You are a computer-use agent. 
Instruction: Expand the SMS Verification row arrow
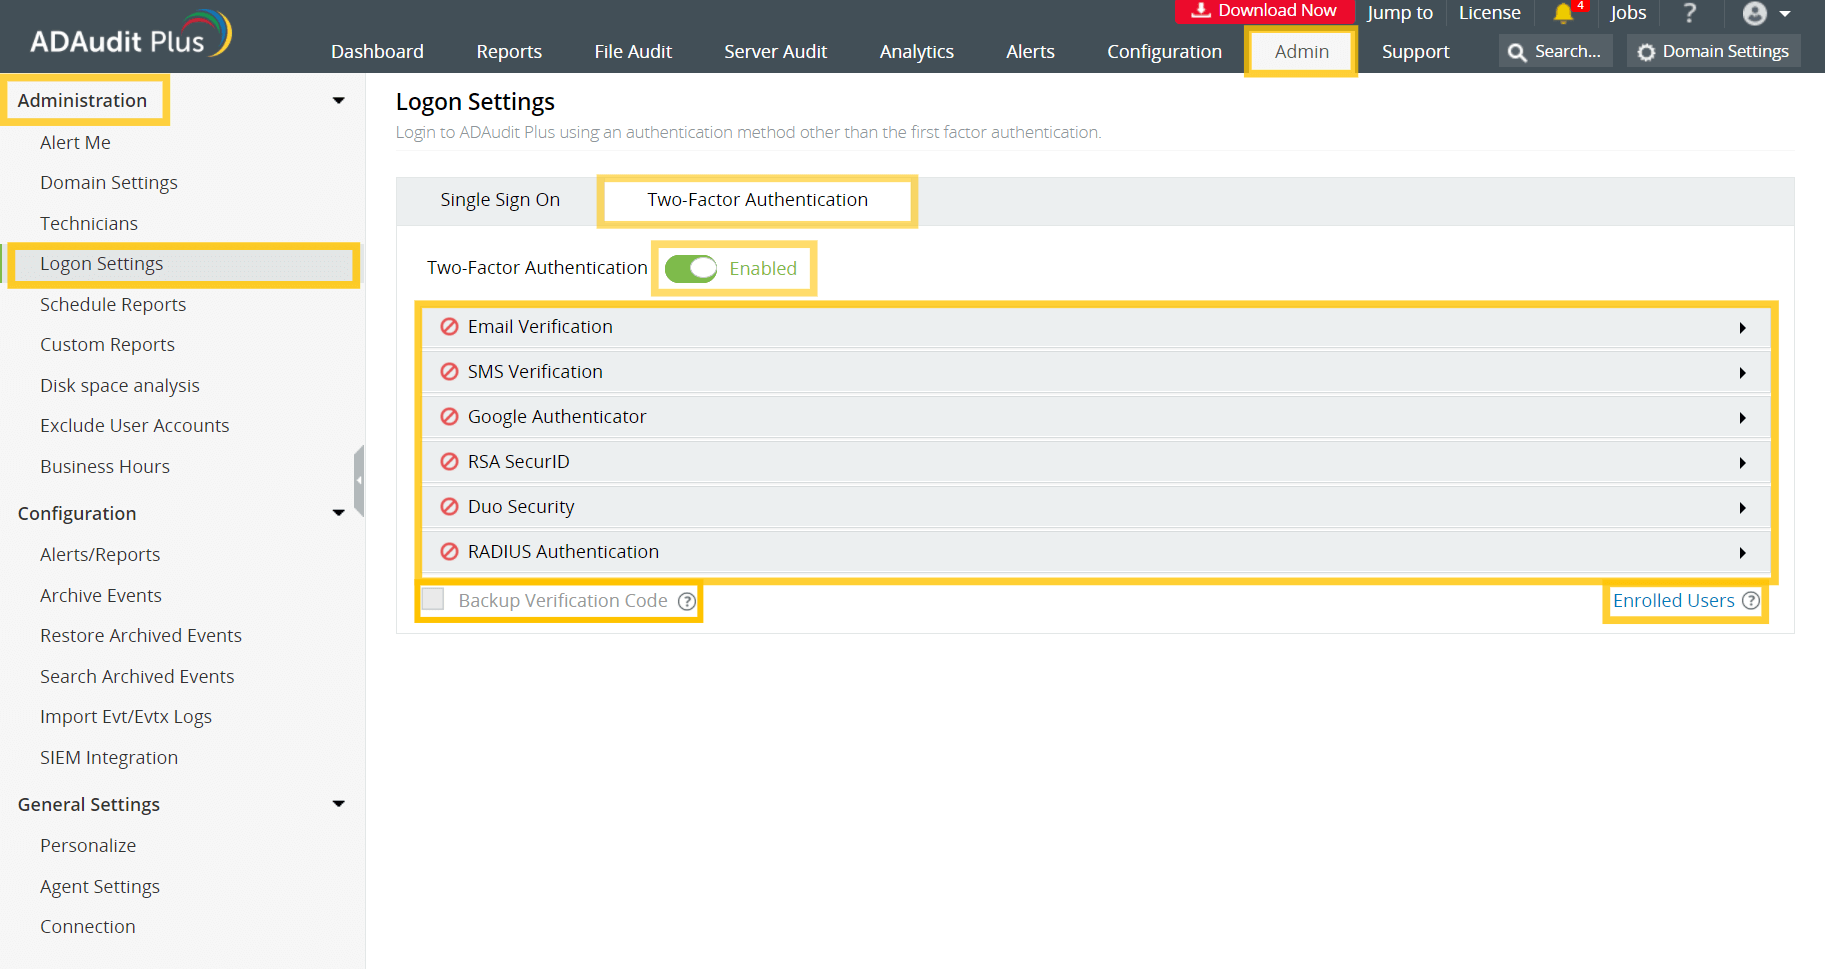[1743, 373]
